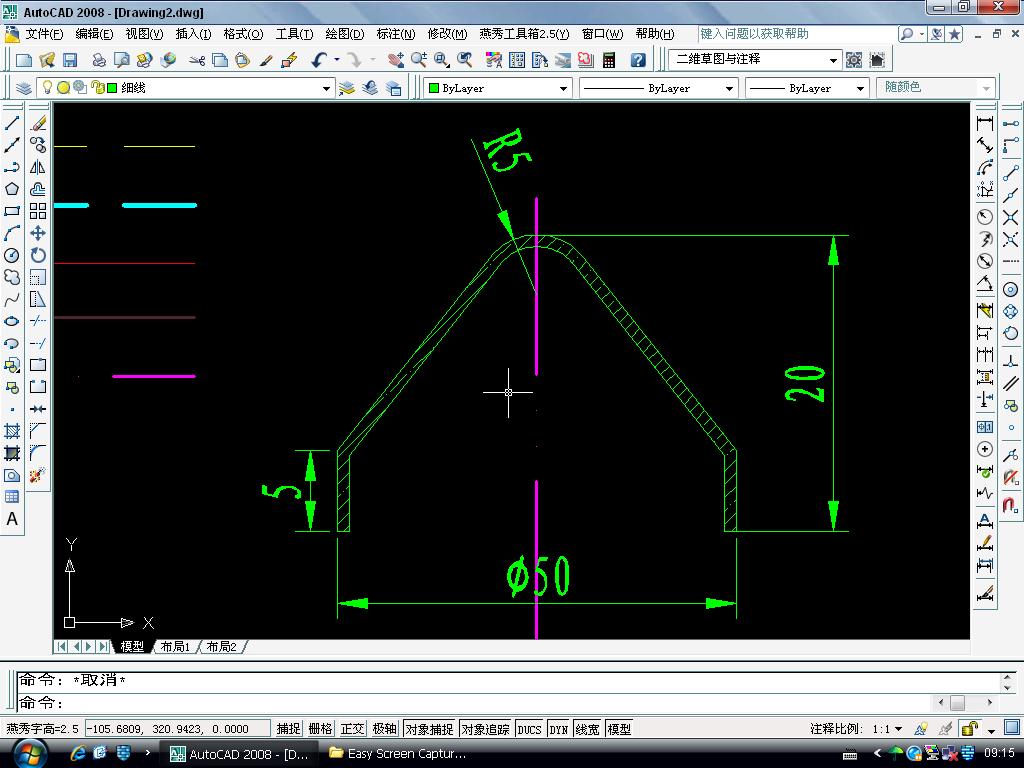Click the 模型 status bar button
The width and height of the screenshot is (1024, 768).
click(x=619, y=729)
